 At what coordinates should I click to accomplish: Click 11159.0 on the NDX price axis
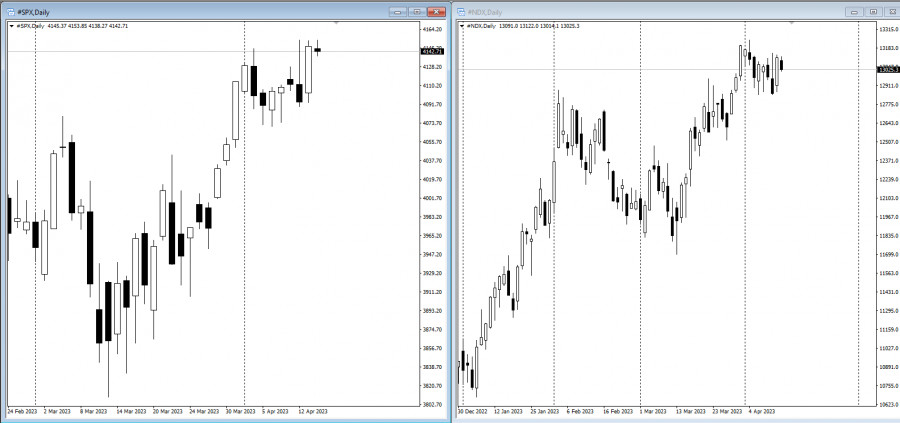point(889,329)
